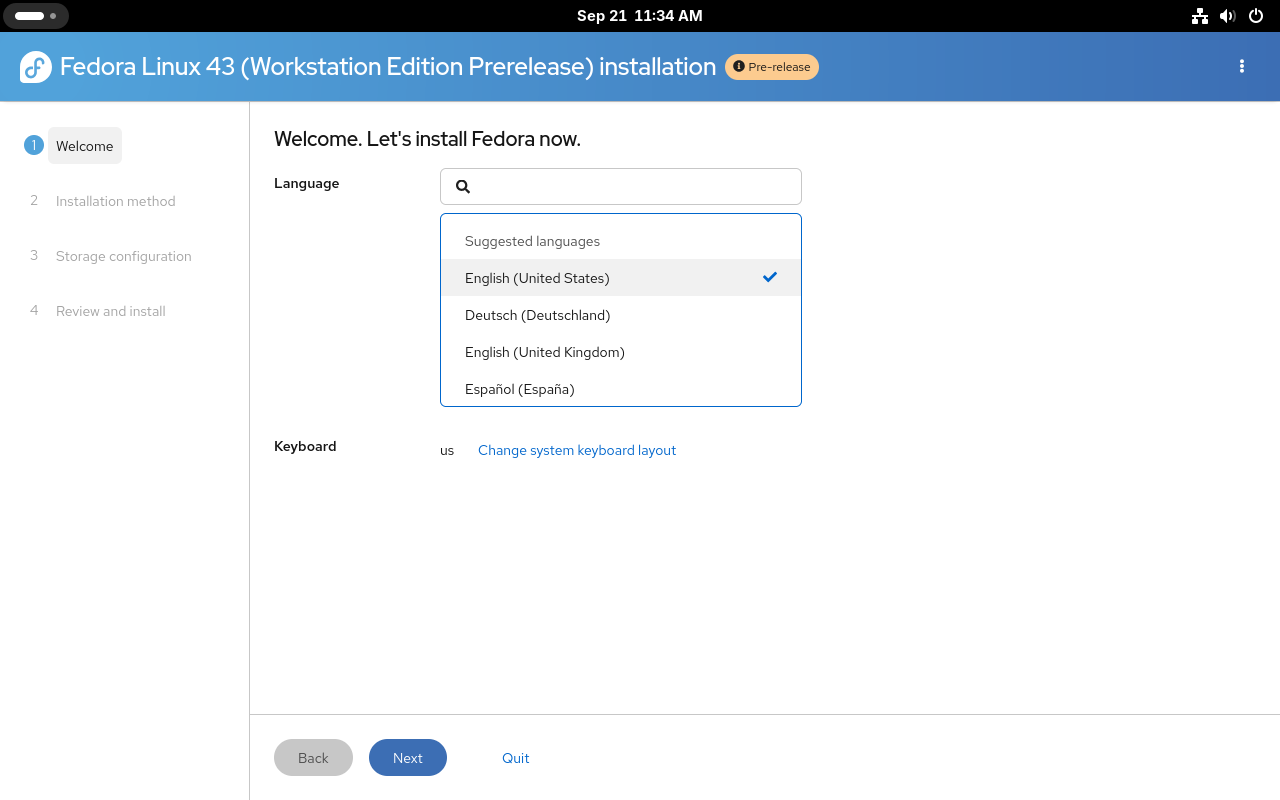The height and width of the screenshot is (800, 1280).
Task: Click the Pre-release info badge
Action: click(772, 67)
